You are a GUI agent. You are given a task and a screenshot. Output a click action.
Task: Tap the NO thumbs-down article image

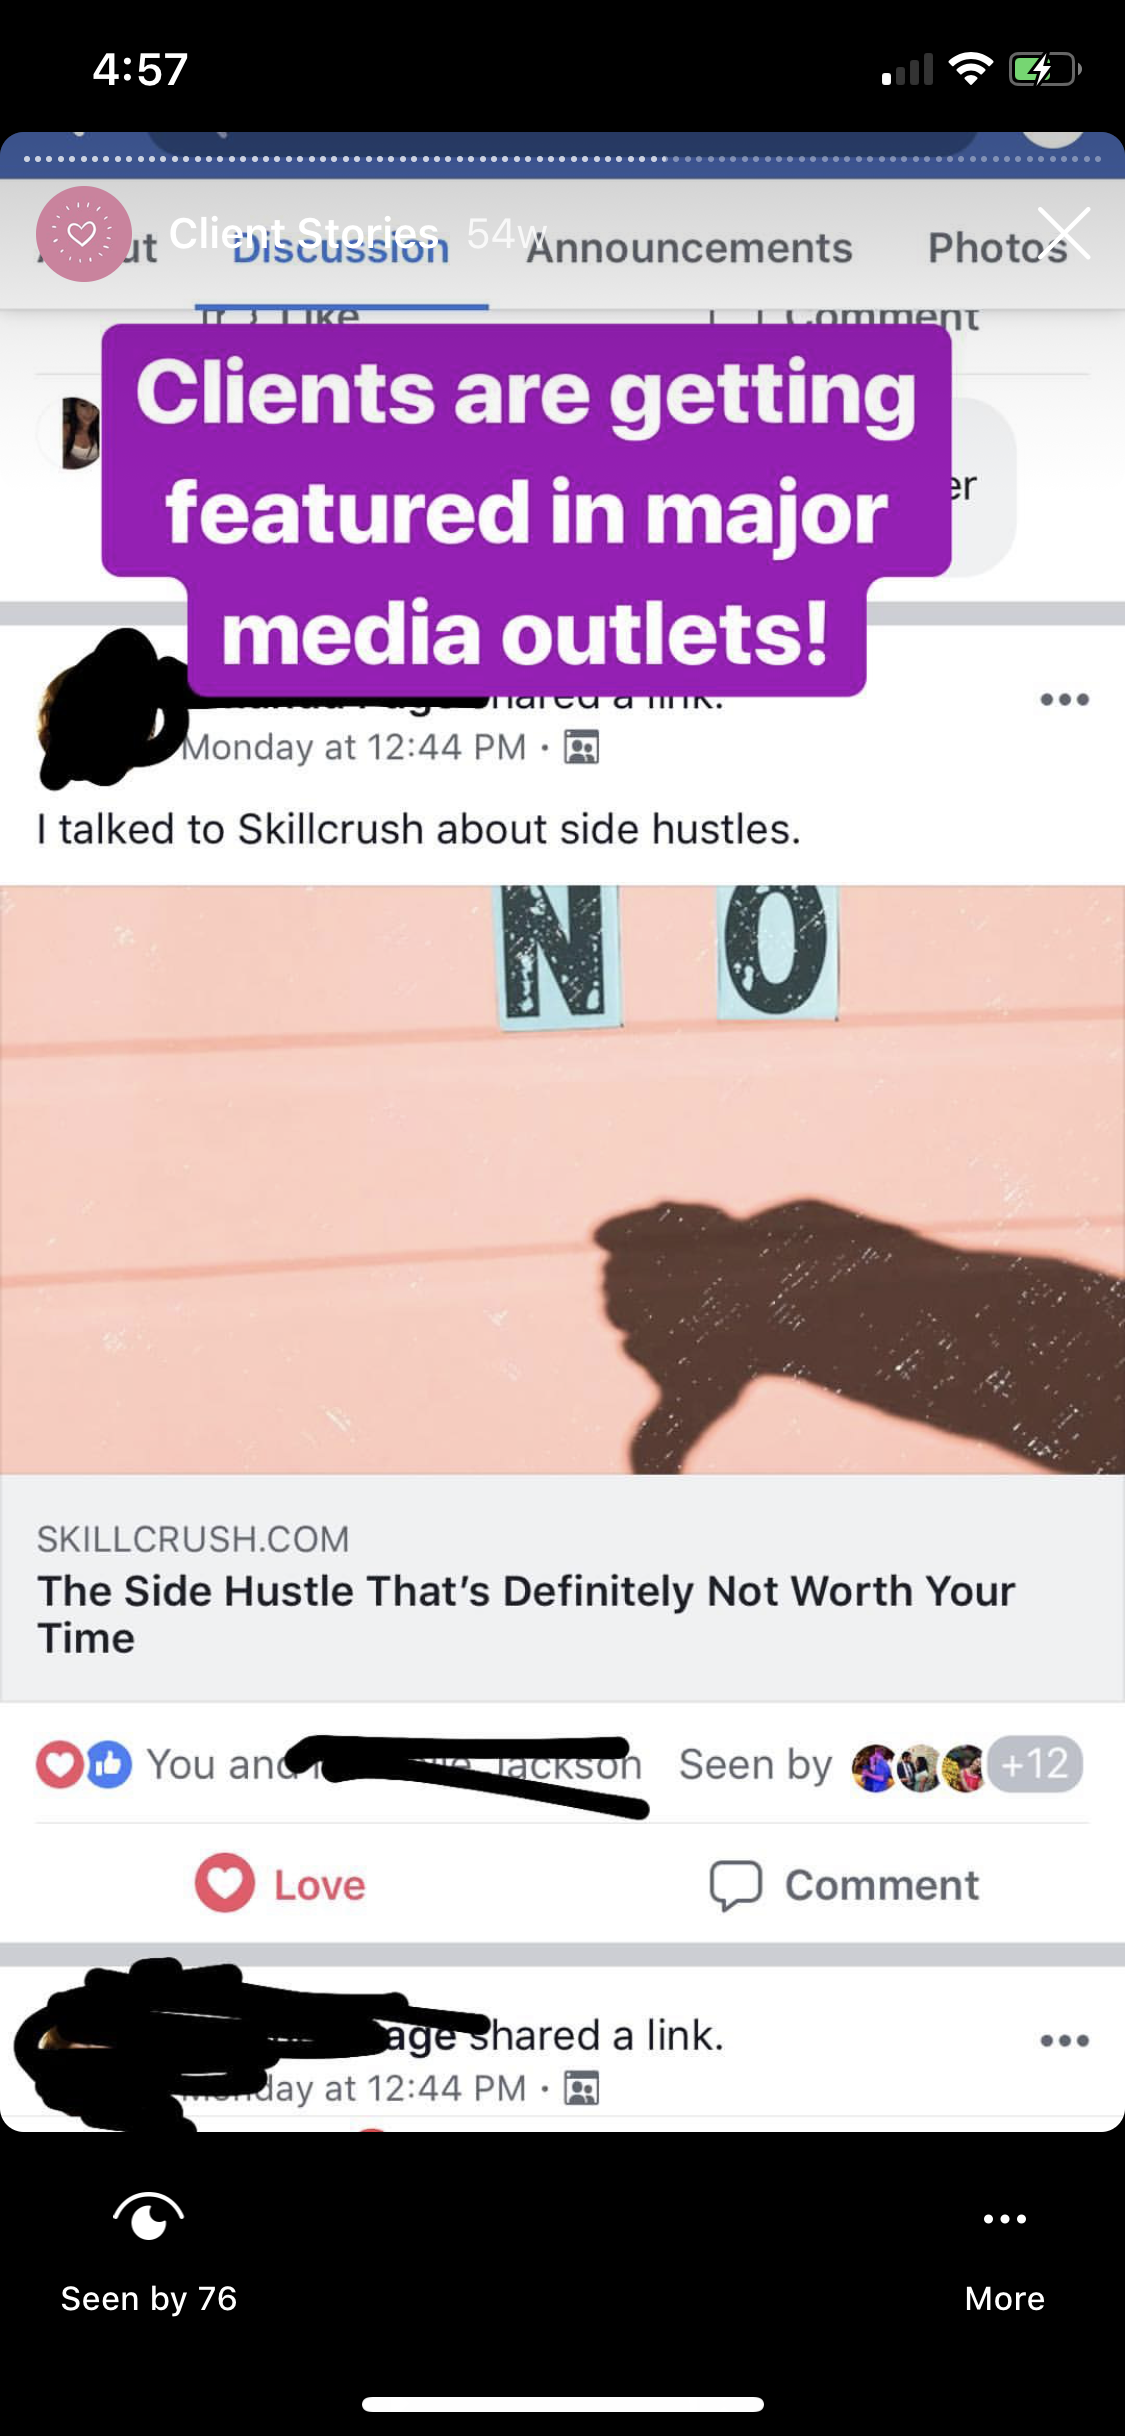click(x=562, y=1180)
